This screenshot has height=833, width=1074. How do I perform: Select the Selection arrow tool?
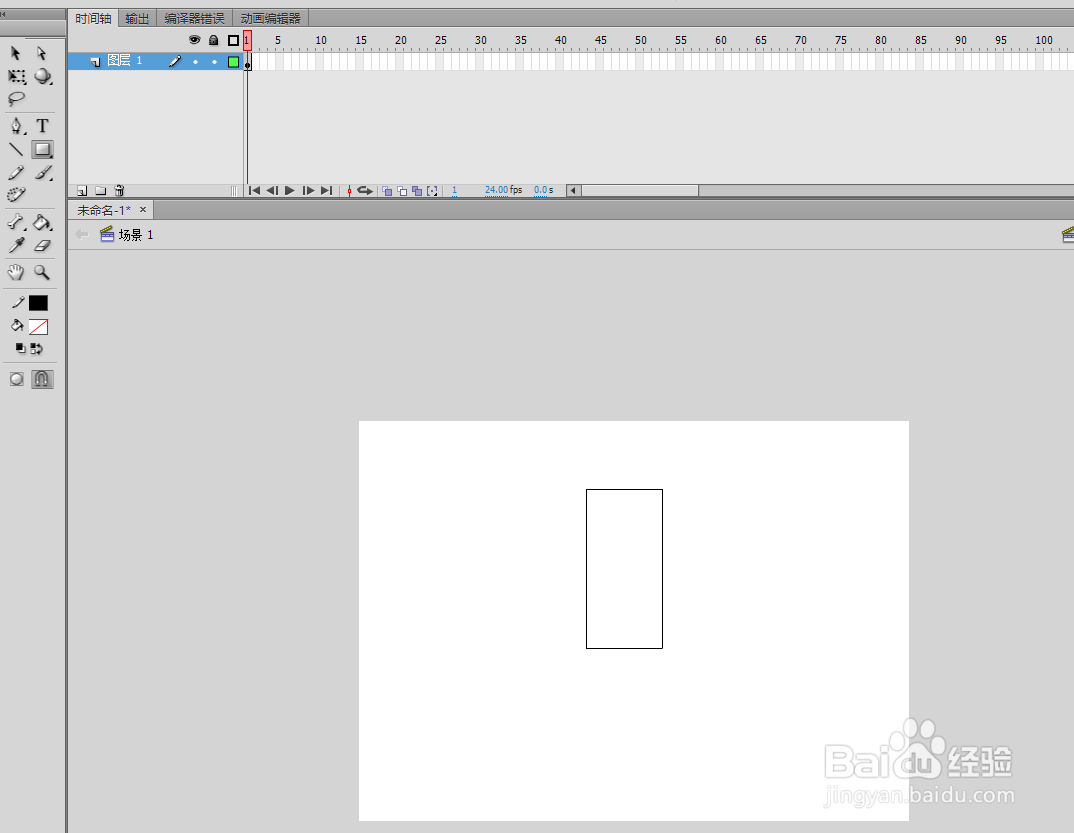coord(14,54)
